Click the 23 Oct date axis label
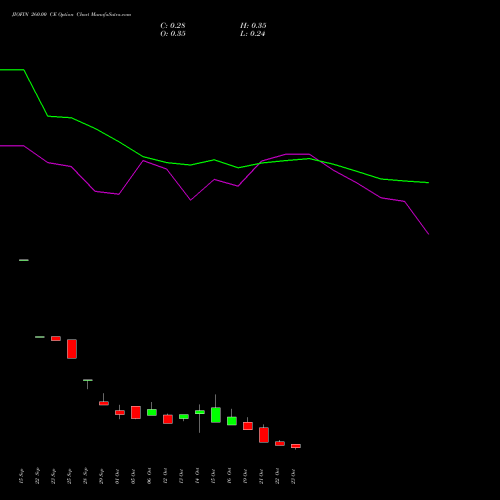 pyautogui.click(x=293, y=476)
